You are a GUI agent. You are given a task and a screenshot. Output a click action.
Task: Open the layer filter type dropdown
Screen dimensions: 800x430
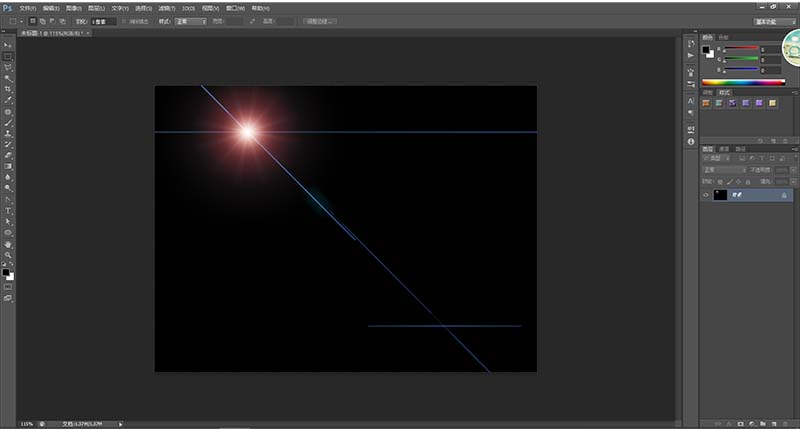(x=715, y=159)
